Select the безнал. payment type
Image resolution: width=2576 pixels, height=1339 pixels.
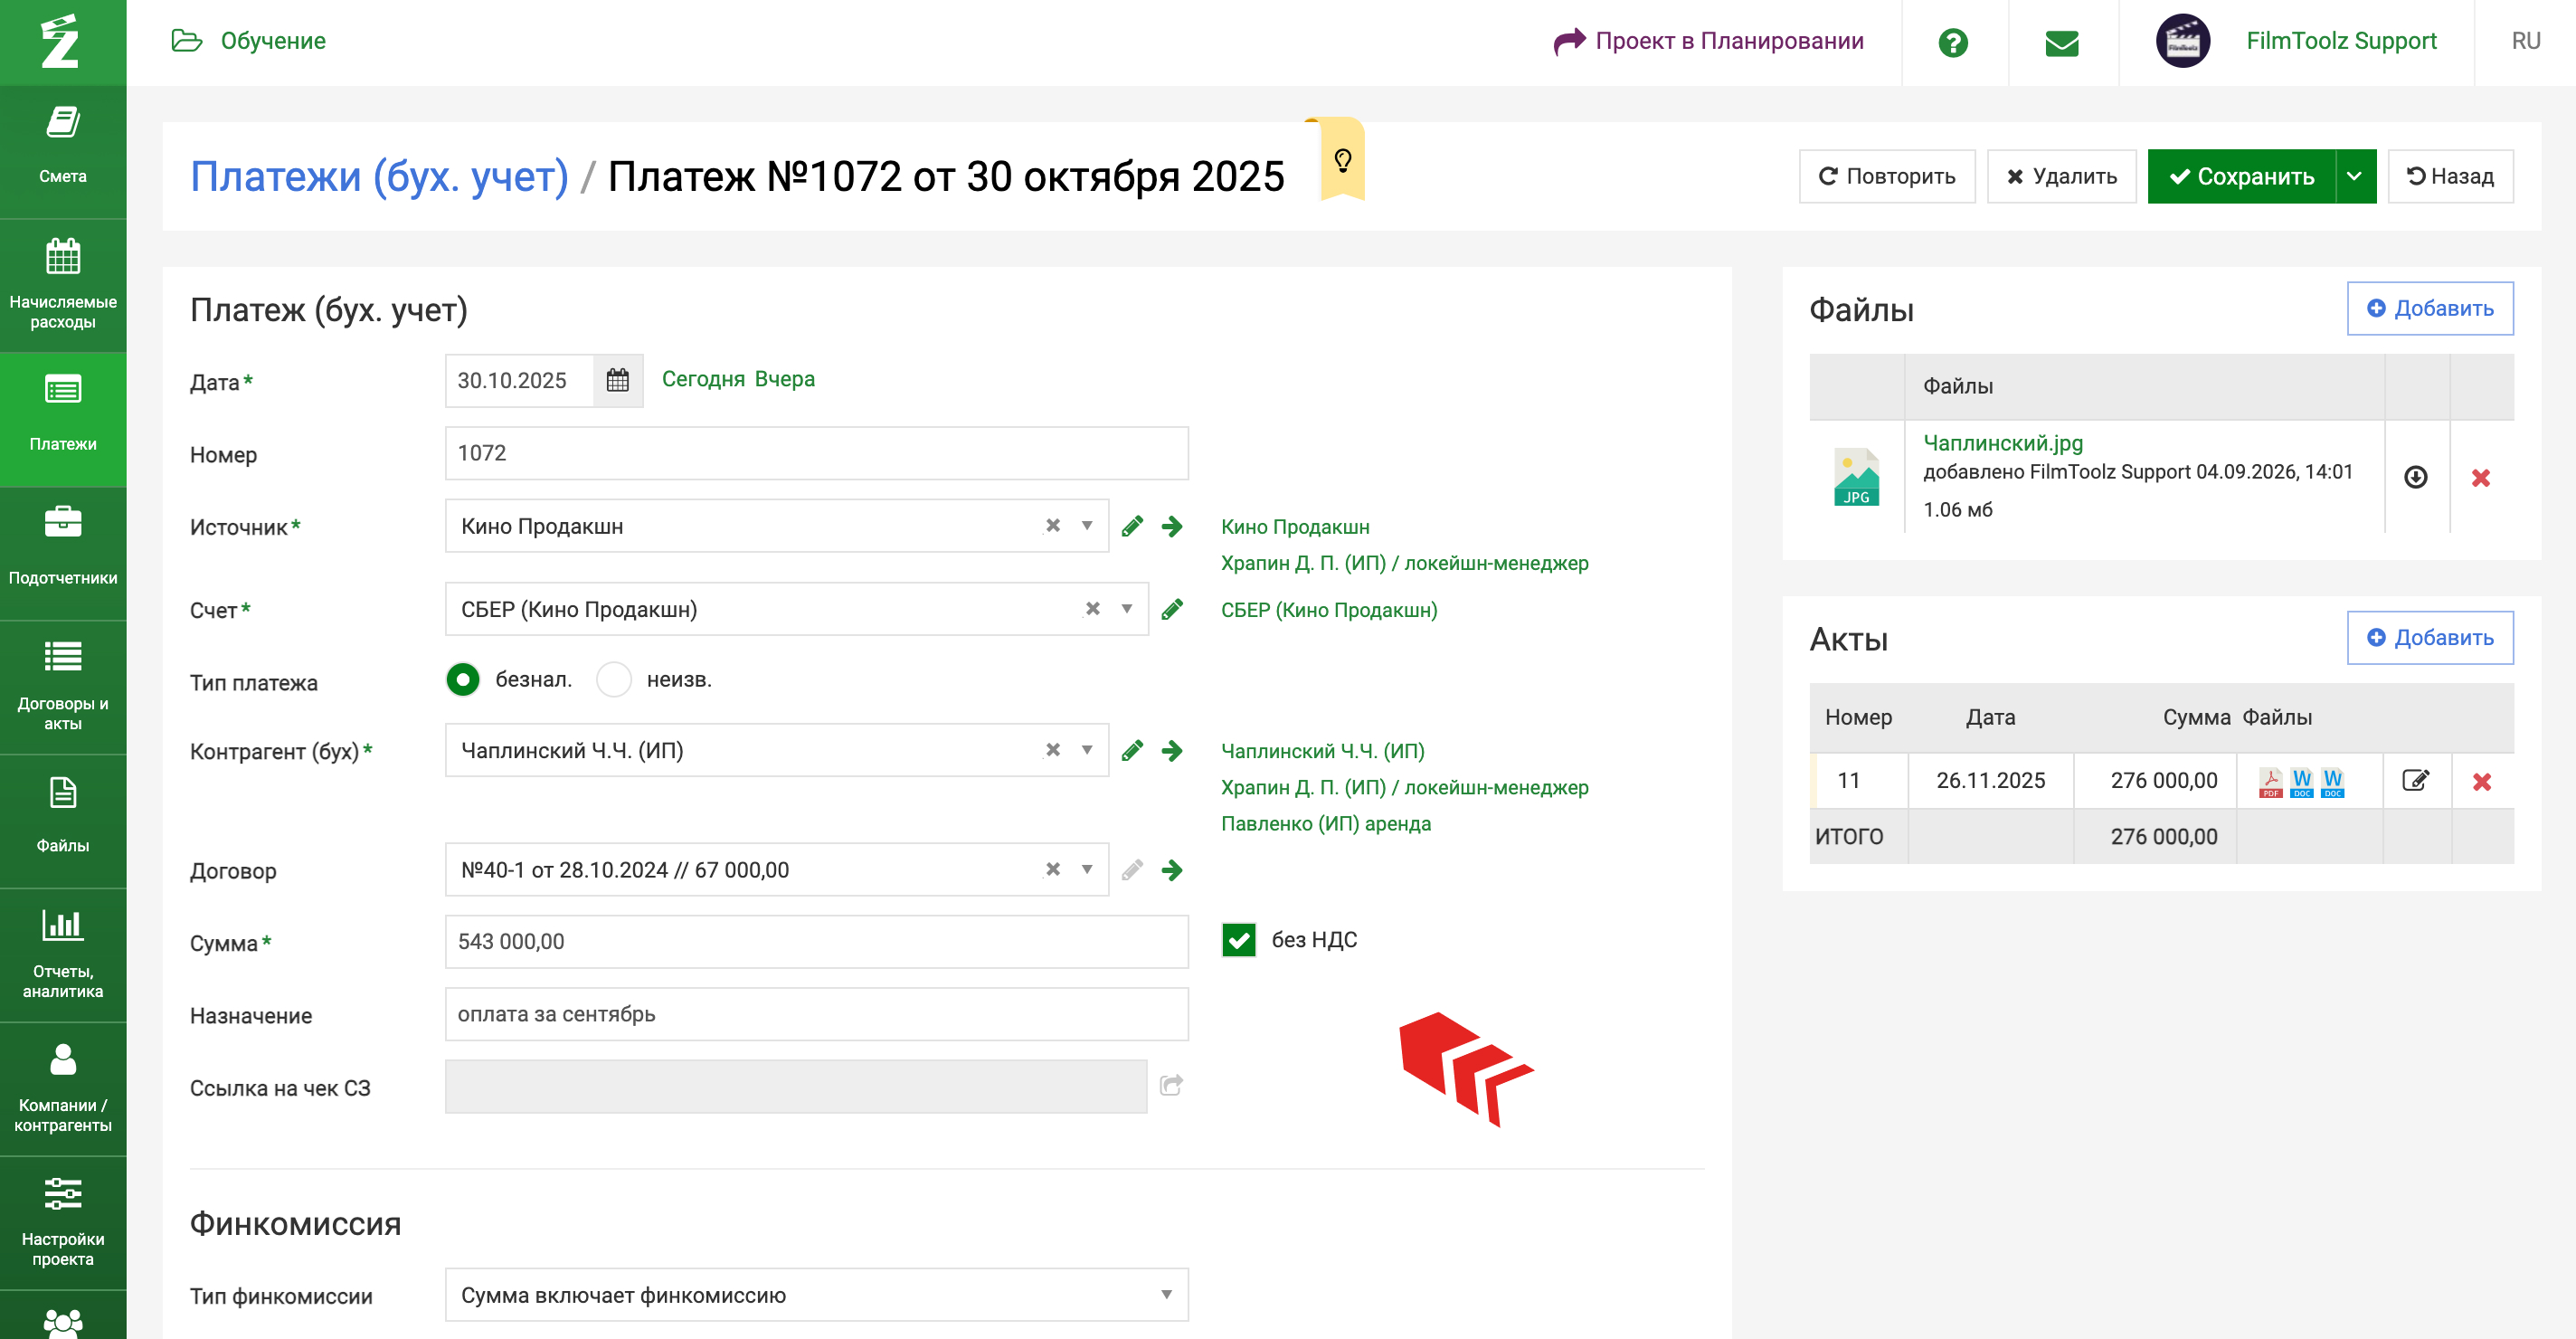462,680
